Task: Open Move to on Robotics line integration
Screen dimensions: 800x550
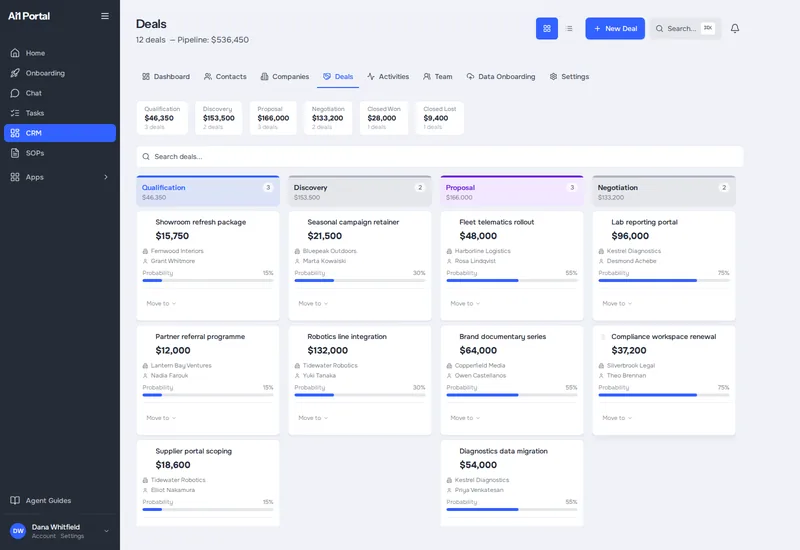Action: pyautogui.click(x=313, y=418)
